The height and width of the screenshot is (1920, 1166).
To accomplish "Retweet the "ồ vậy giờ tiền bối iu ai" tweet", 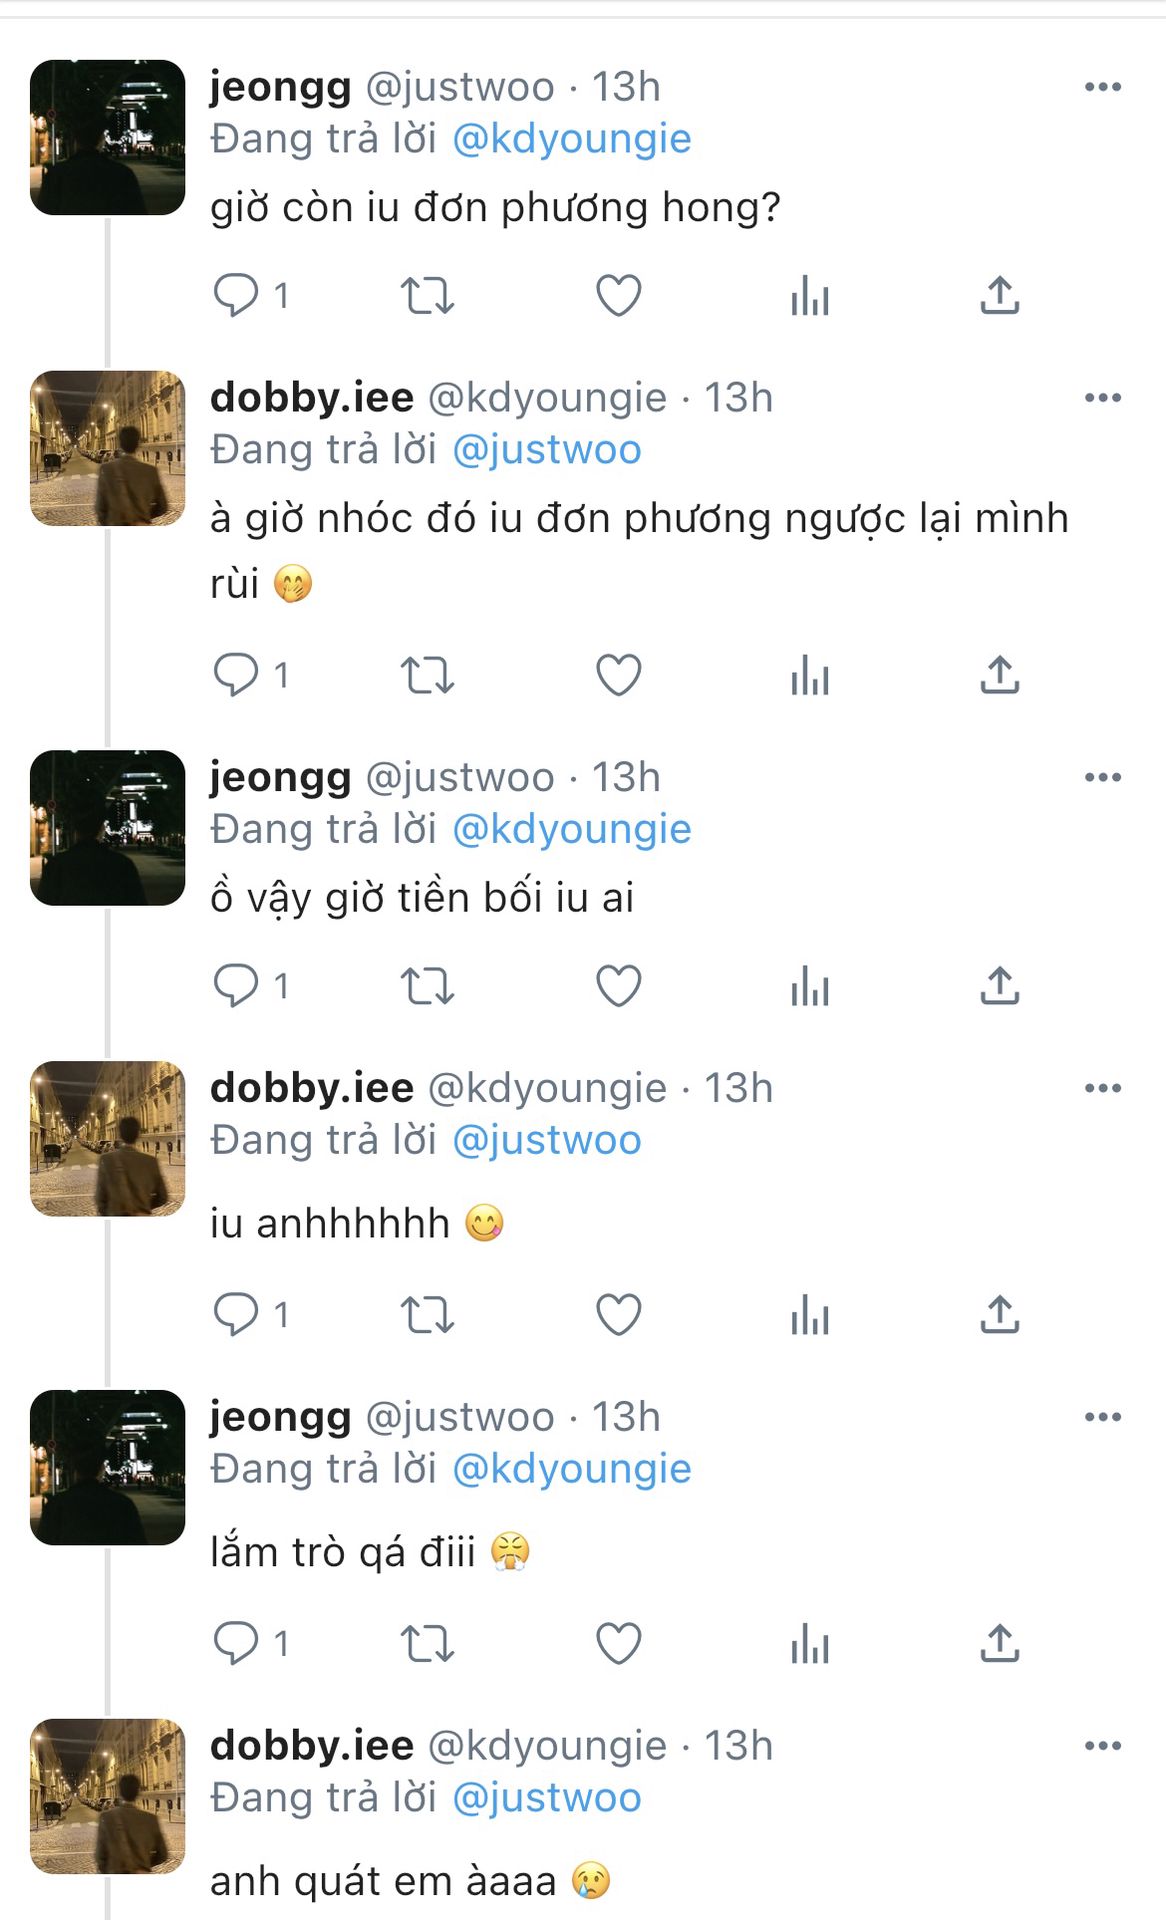I will pyautogui.click(x=427, y=987).
